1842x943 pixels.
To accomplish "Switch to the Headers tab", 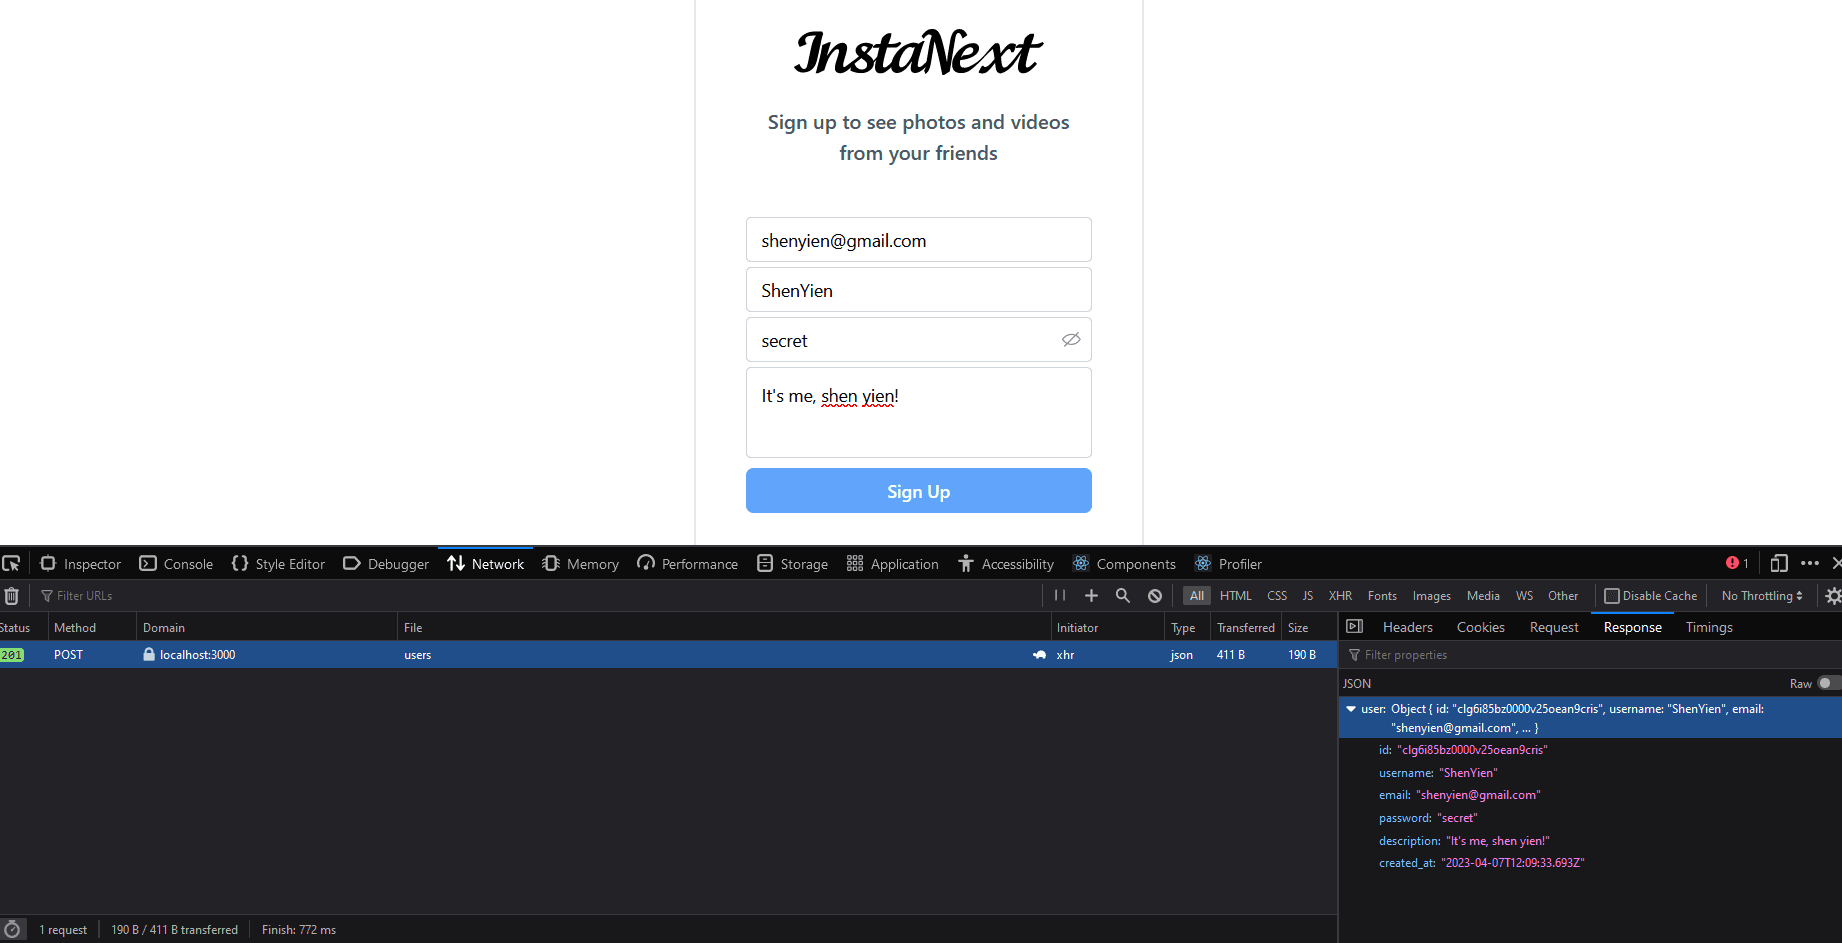I will pyautogui.click(x=1407, y=627).
